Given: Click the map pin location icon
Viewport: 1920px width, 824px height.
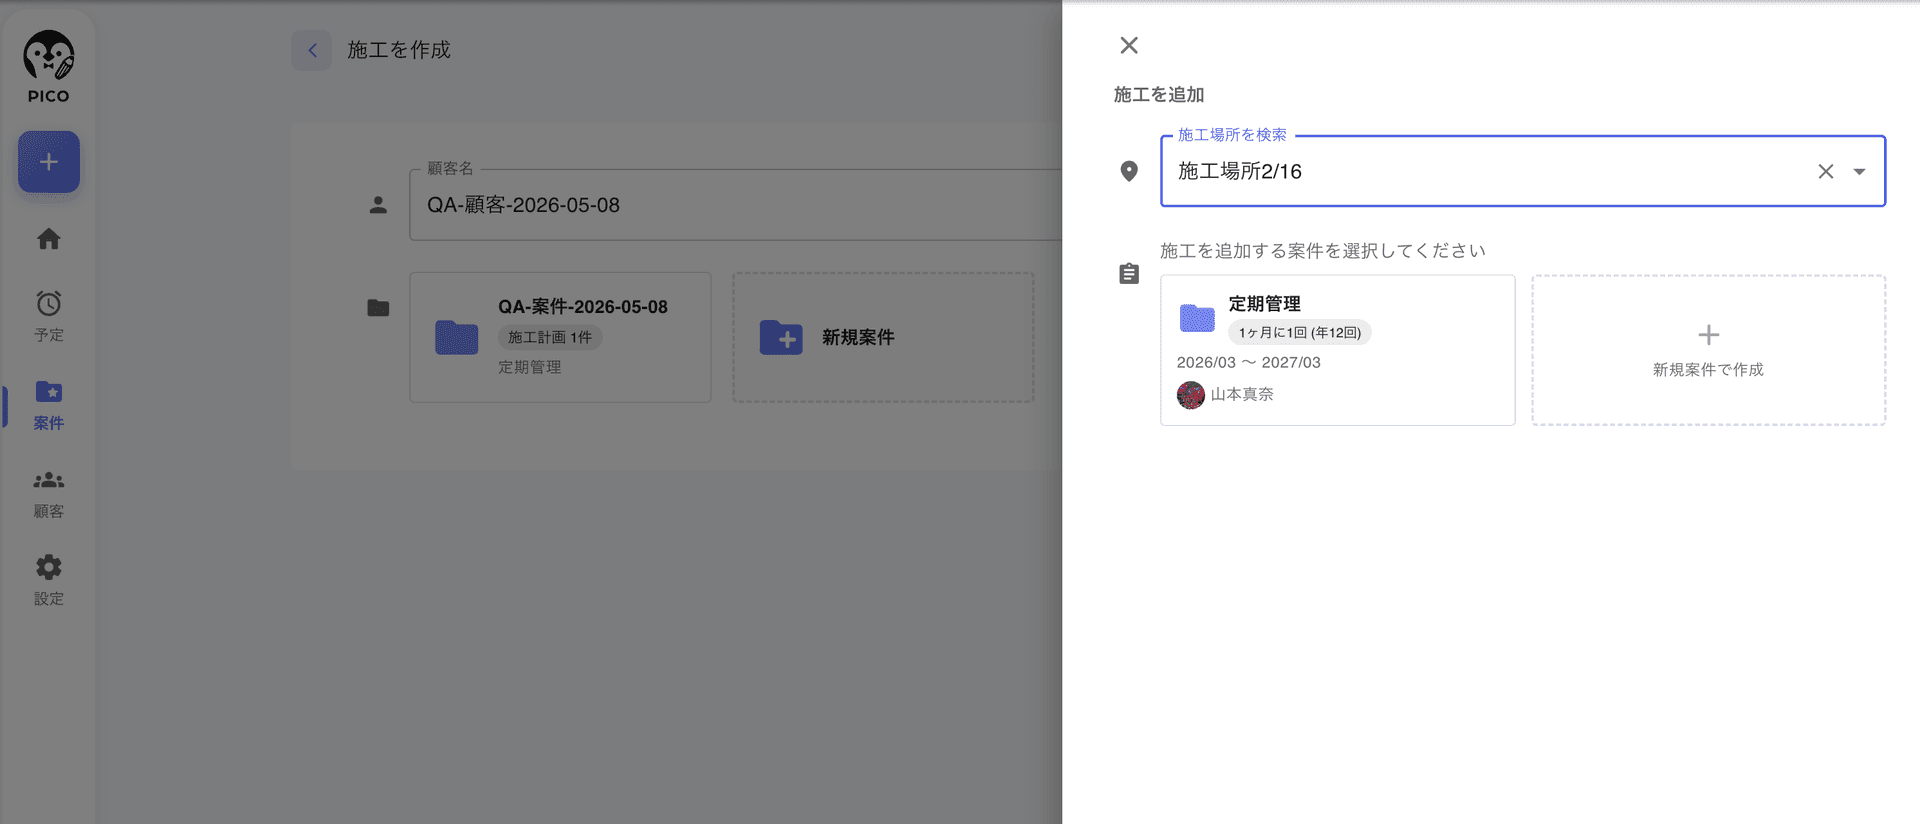Looking at the screenshot, I should pyautogui.click(x=1129, y=171).
